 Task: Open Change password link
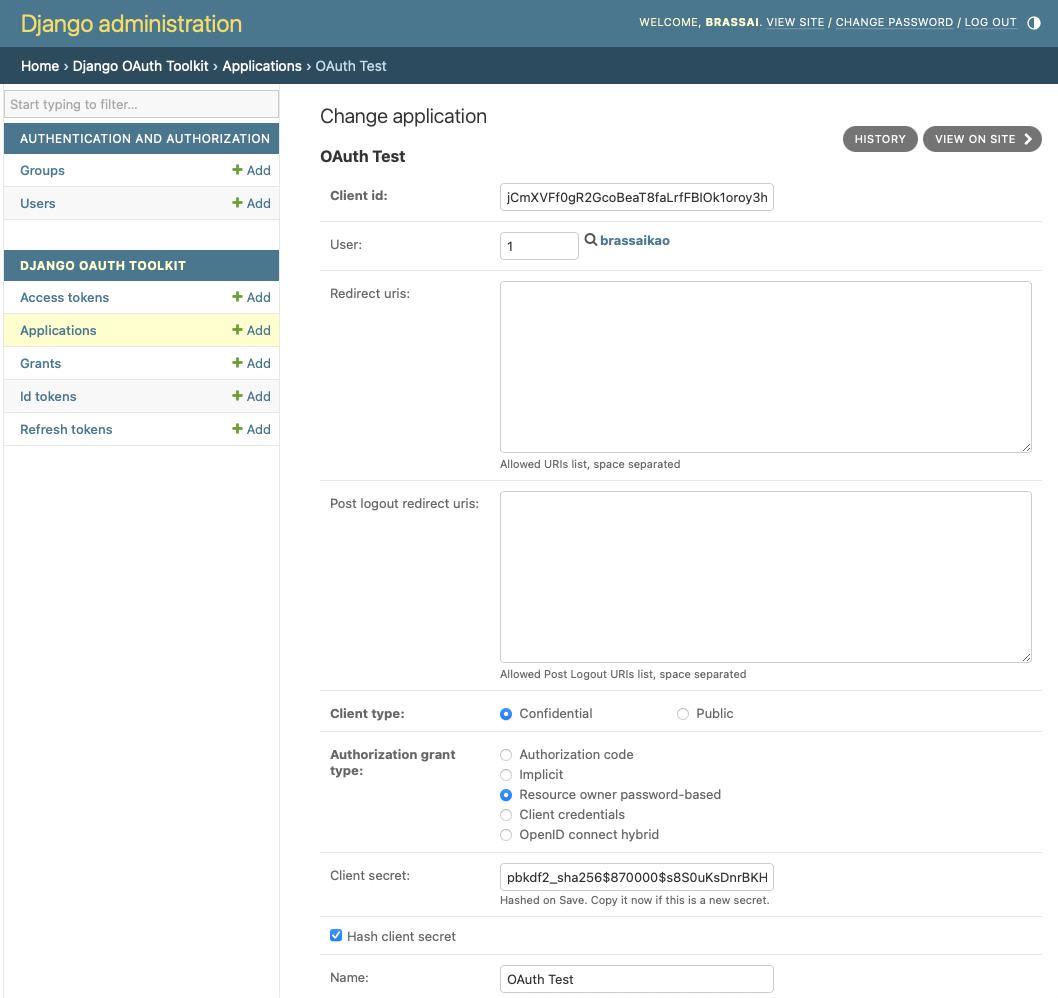(x=894, y=22)
